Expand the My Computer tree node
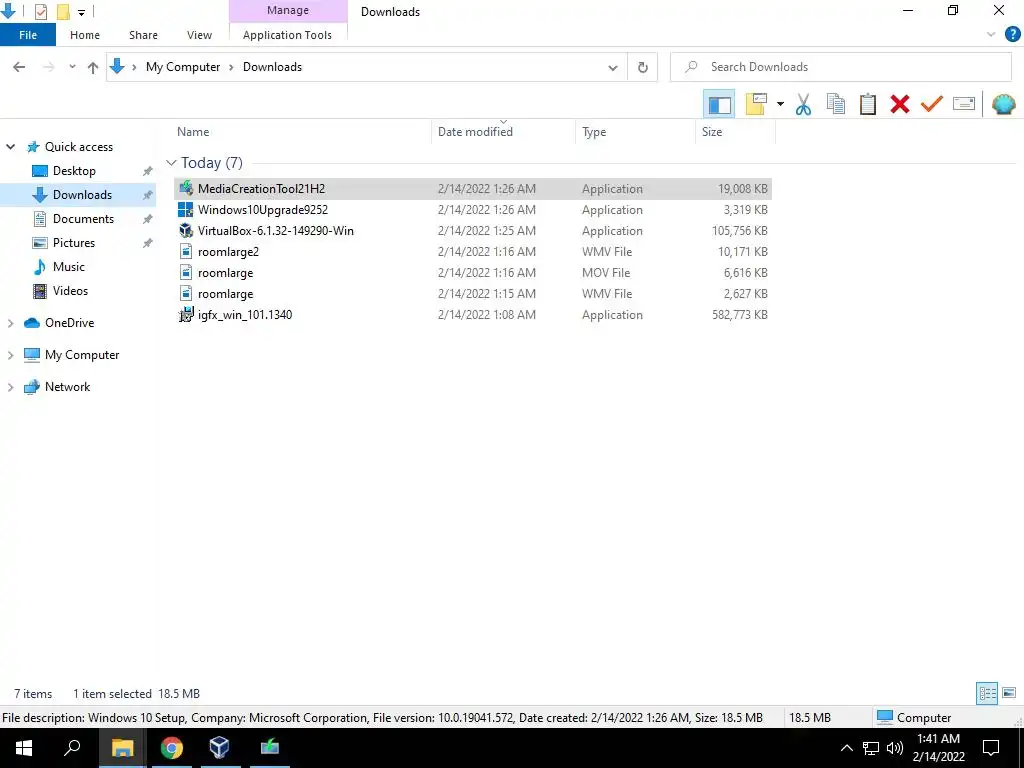This screenshot has width=1024, height=768. [x=10, y=355]
